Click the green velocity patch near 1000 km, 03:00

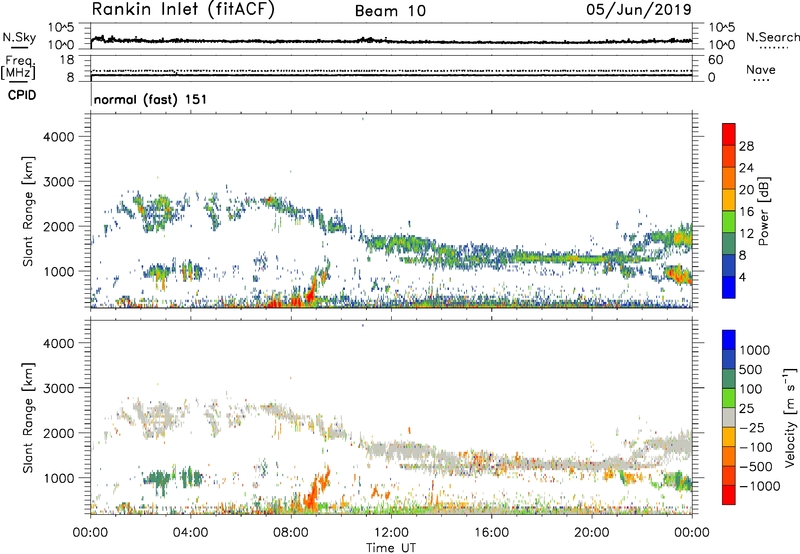(158, 480)
